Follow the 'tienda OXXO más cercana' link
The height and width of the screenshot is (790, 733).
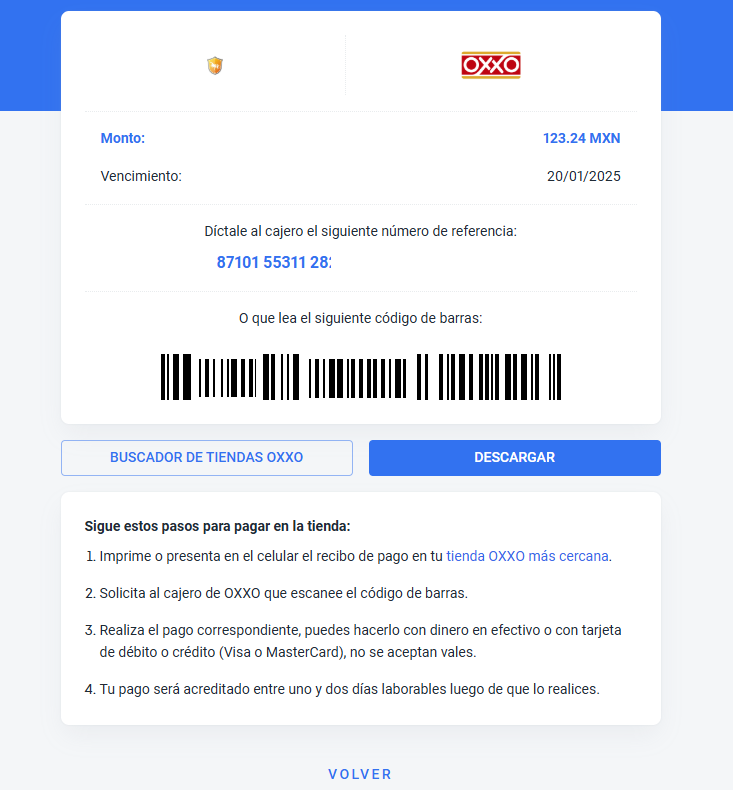(527, 556)
